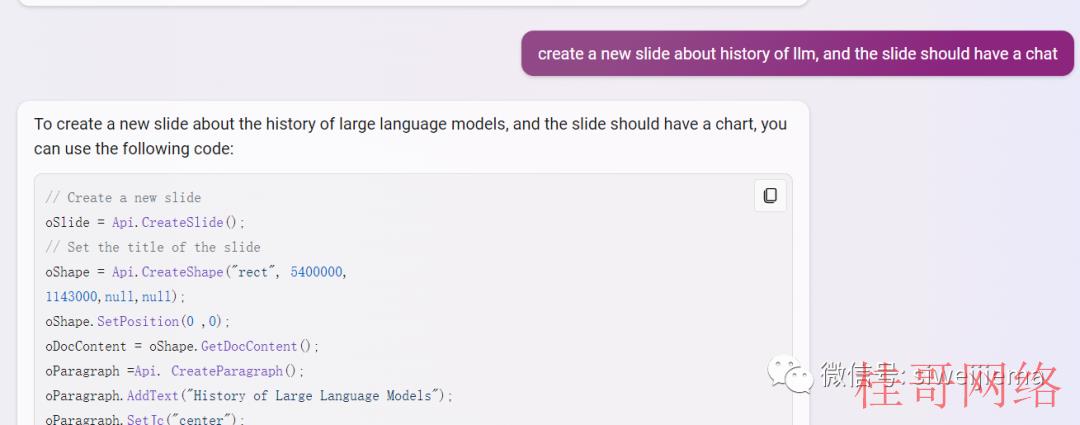Copy the code block with copy icon
The width and height of the screenshot is (1080, 425).
coord(770,196)
